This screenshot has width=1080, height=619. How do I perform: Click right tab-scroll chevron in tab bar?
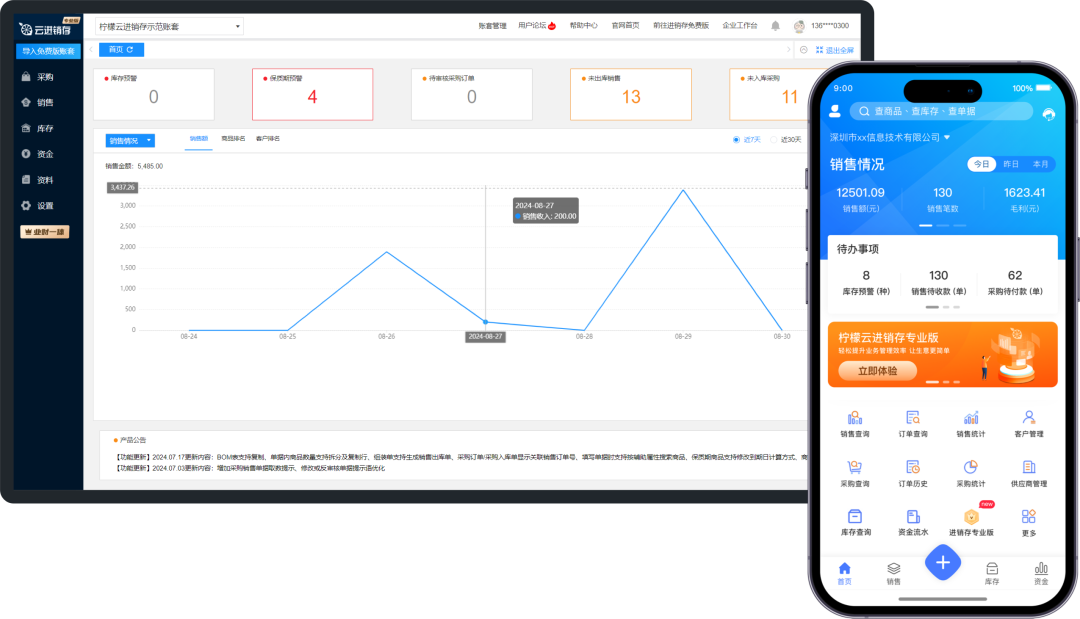789,50
